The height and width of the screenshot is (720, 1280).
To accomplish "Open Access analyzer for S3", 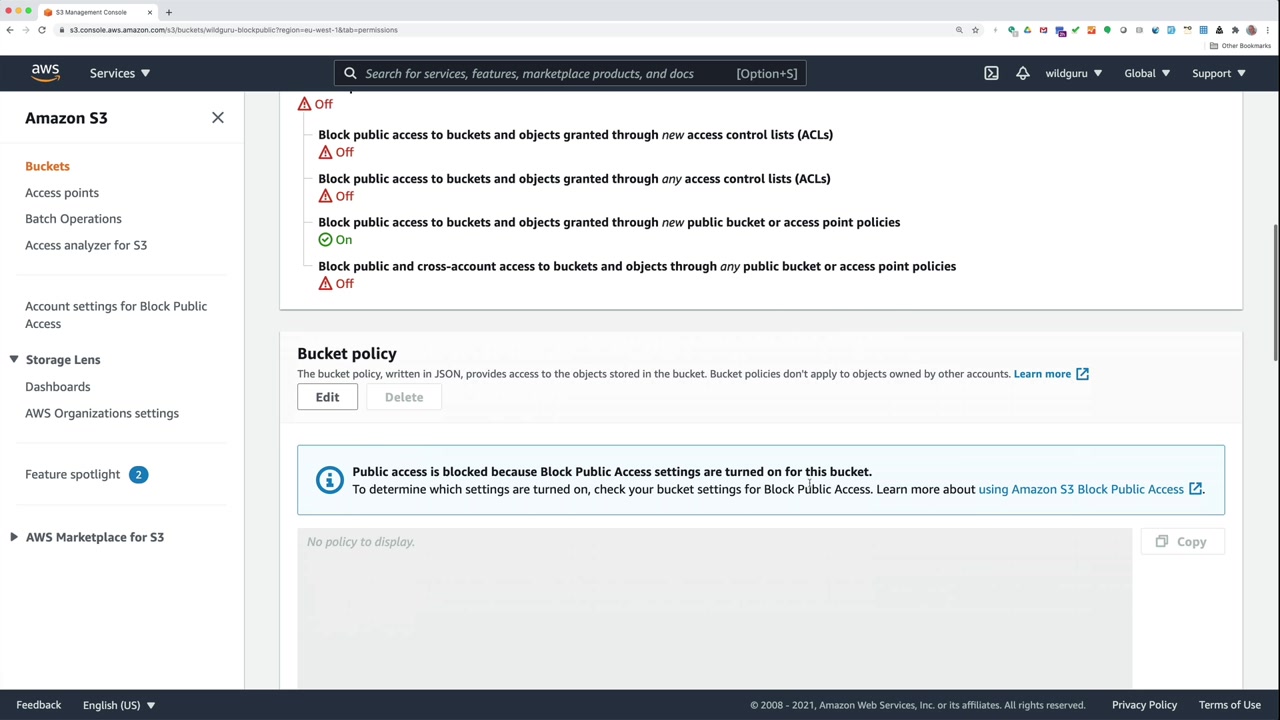I will click(86, 245).
